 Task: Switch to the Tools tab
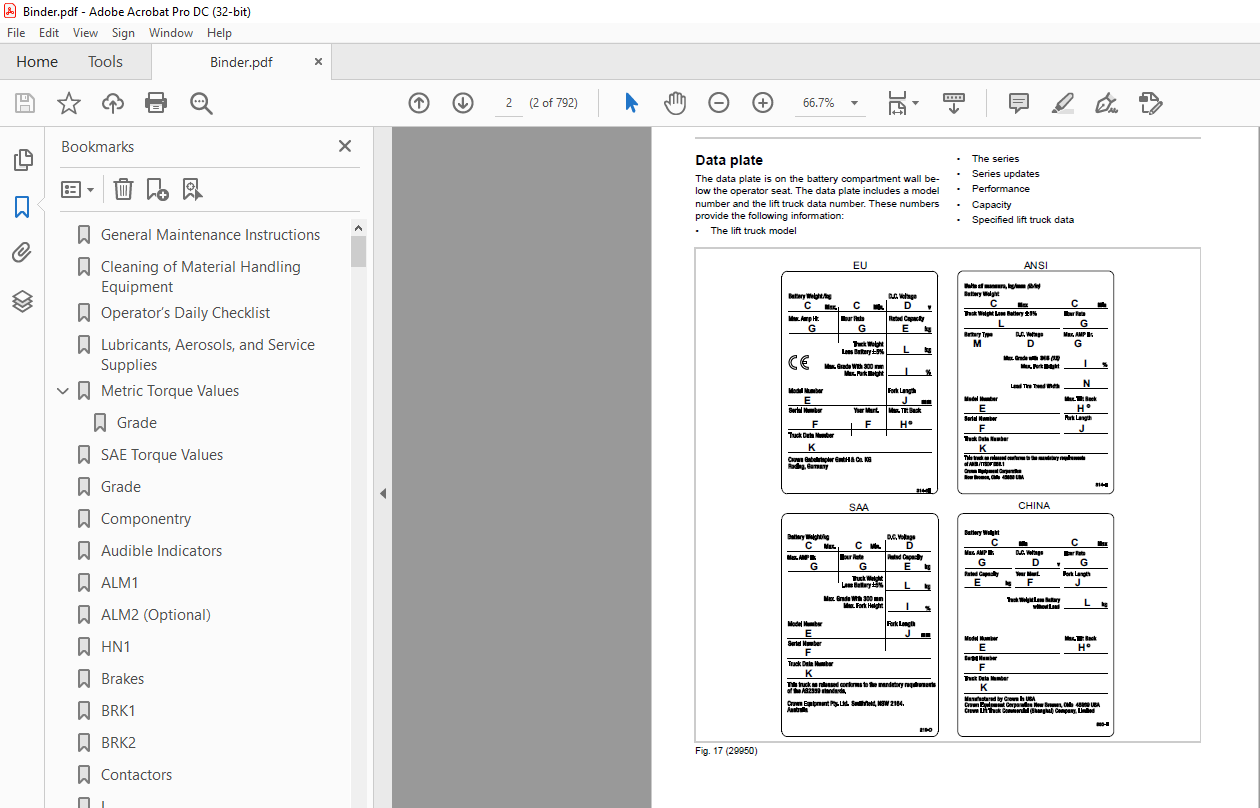tap(105, 62)
